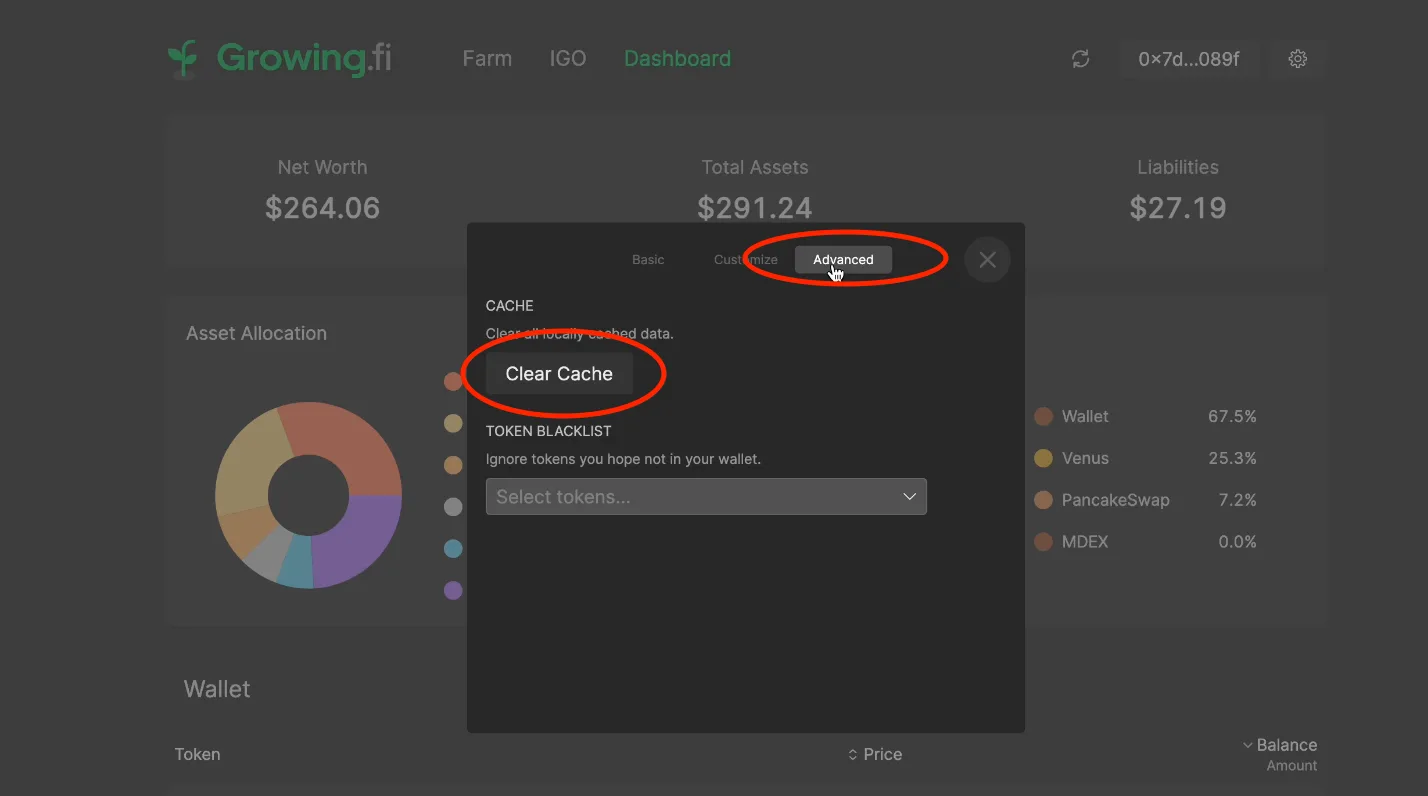Click the MDEX 0.0% percentage
Screen dimensions: 1428x796
1237,542
